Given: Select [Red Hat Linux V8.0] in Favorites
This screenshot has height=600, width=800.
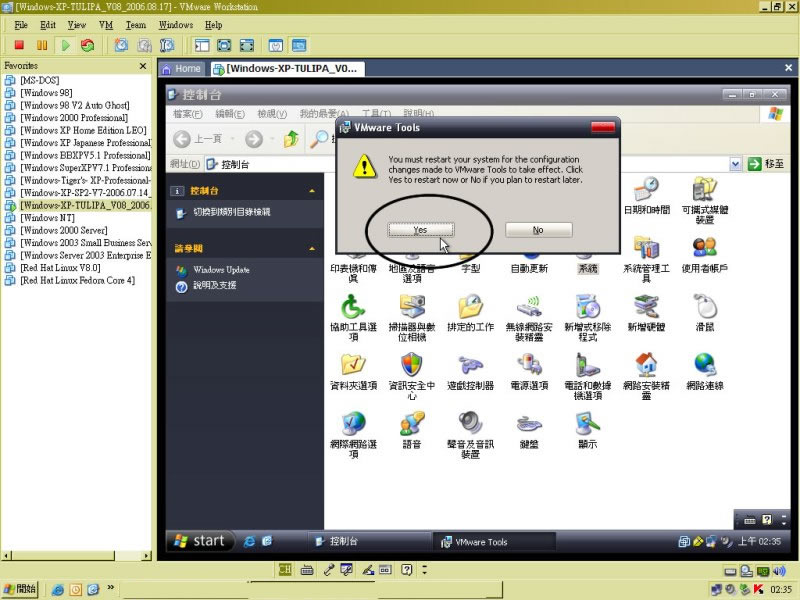Looking at the screenshot, I should click(60, 268).
